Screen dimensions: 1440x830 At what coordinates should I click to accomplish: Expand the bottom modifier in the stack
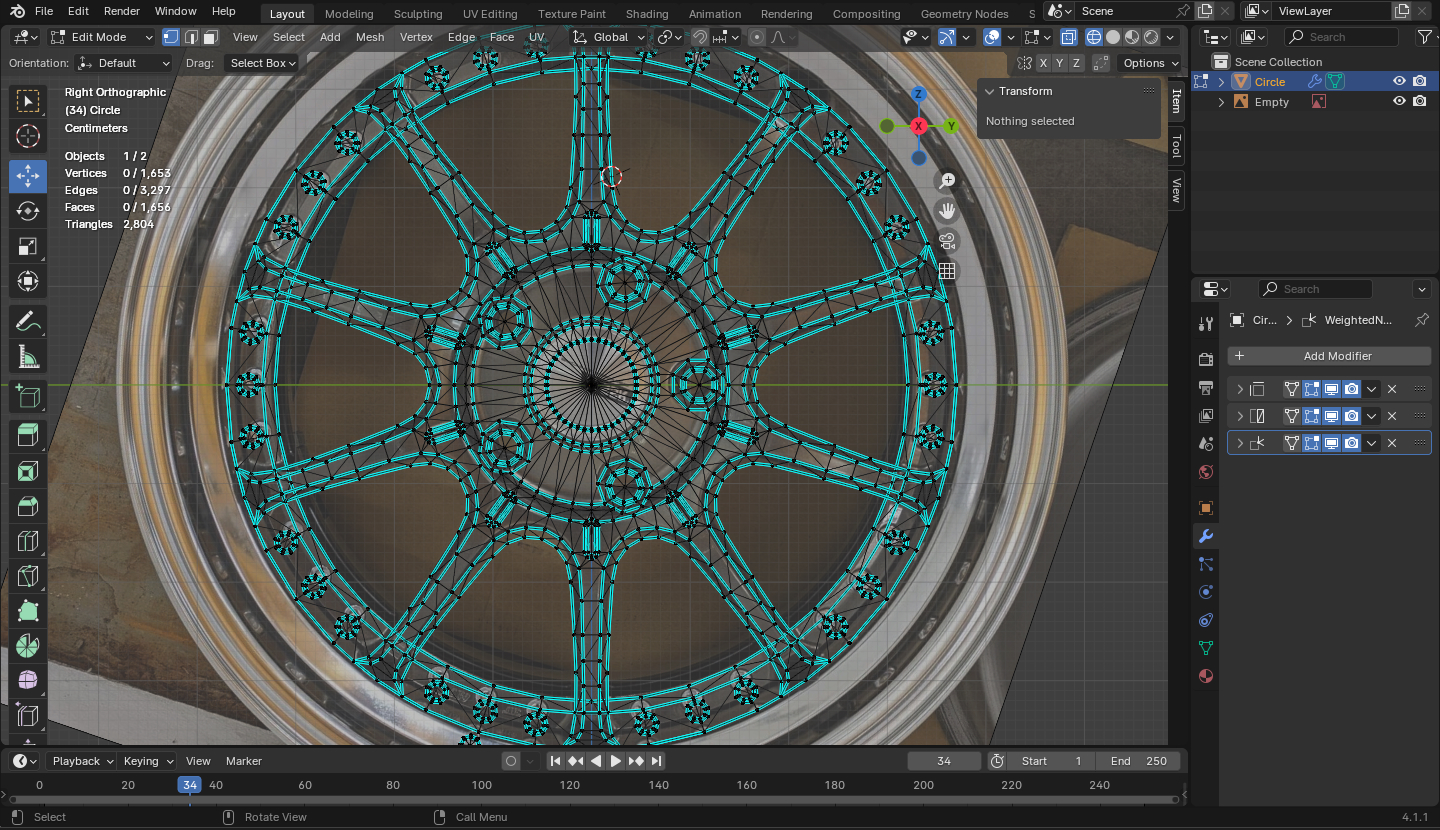coord(1240,442)
